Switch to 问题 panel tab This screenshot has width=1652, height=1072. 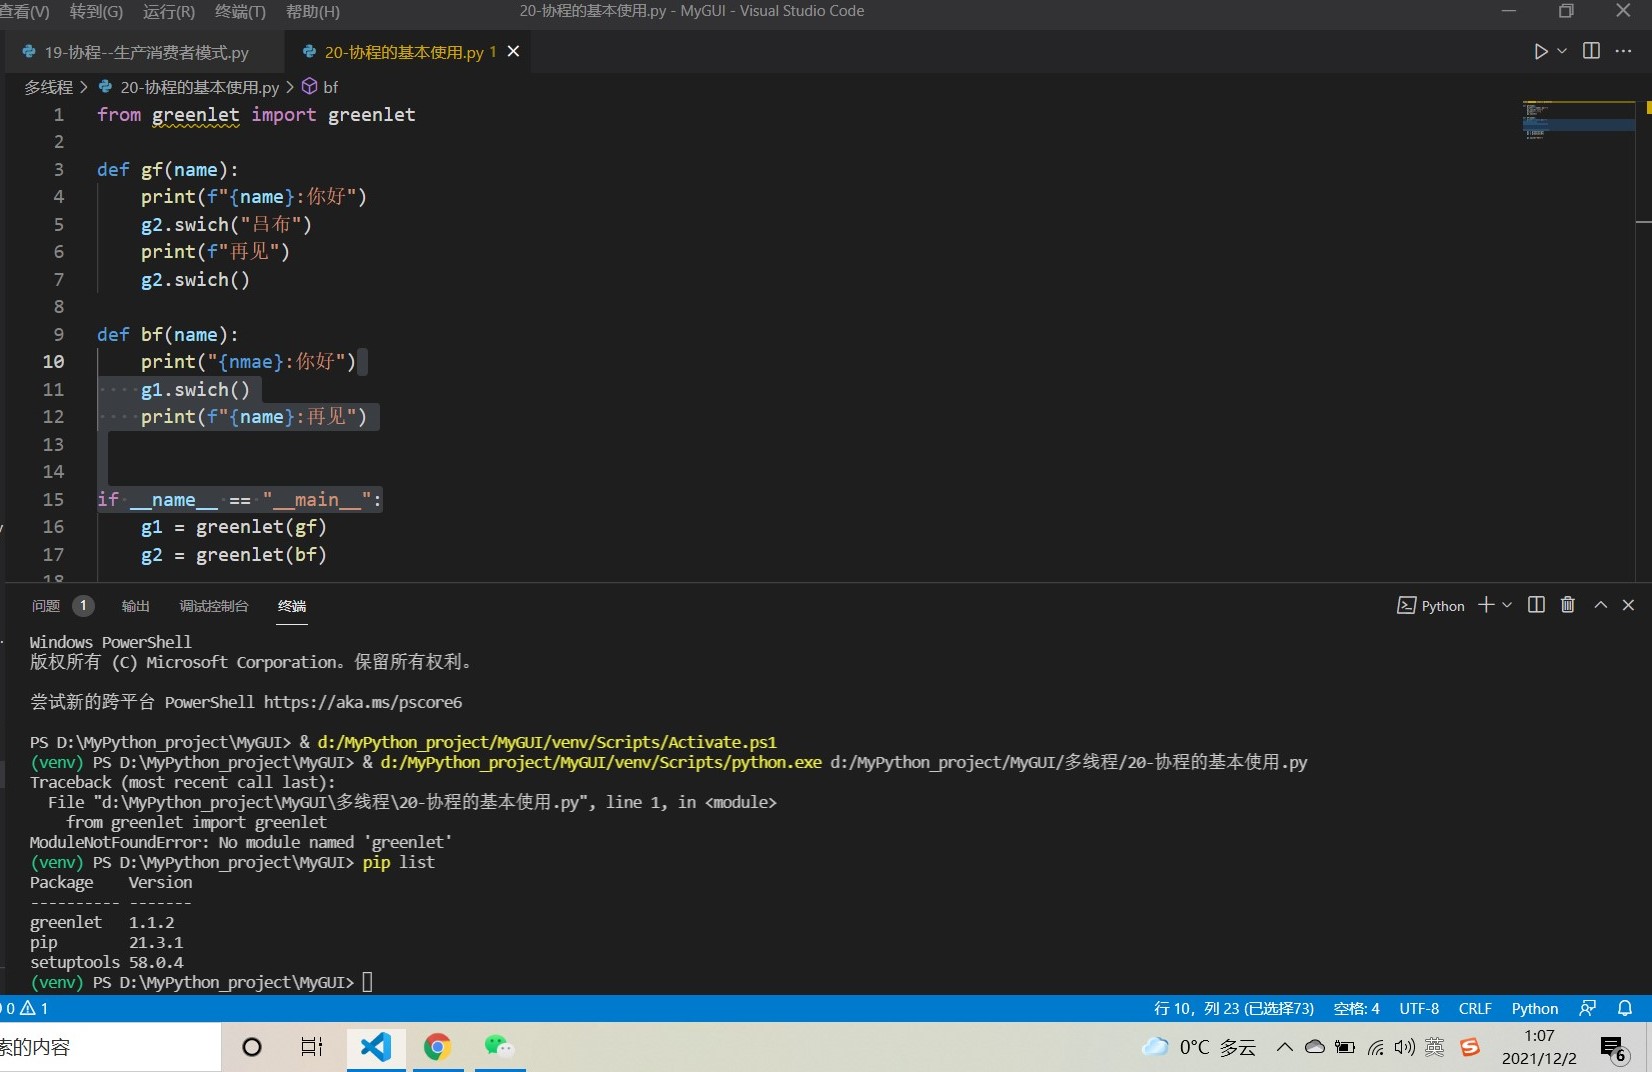click(46, 606)
